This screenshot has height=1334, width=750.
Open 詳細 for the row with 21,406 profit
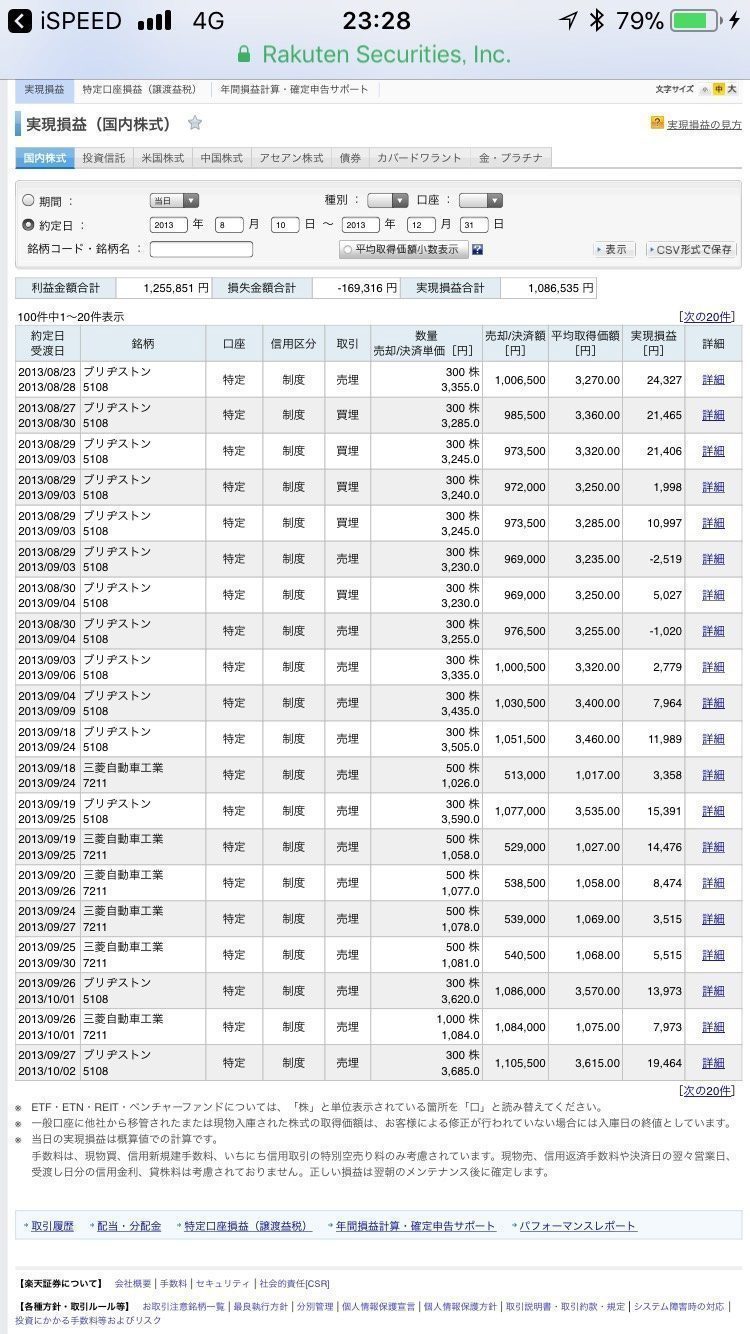coord(713,451)
